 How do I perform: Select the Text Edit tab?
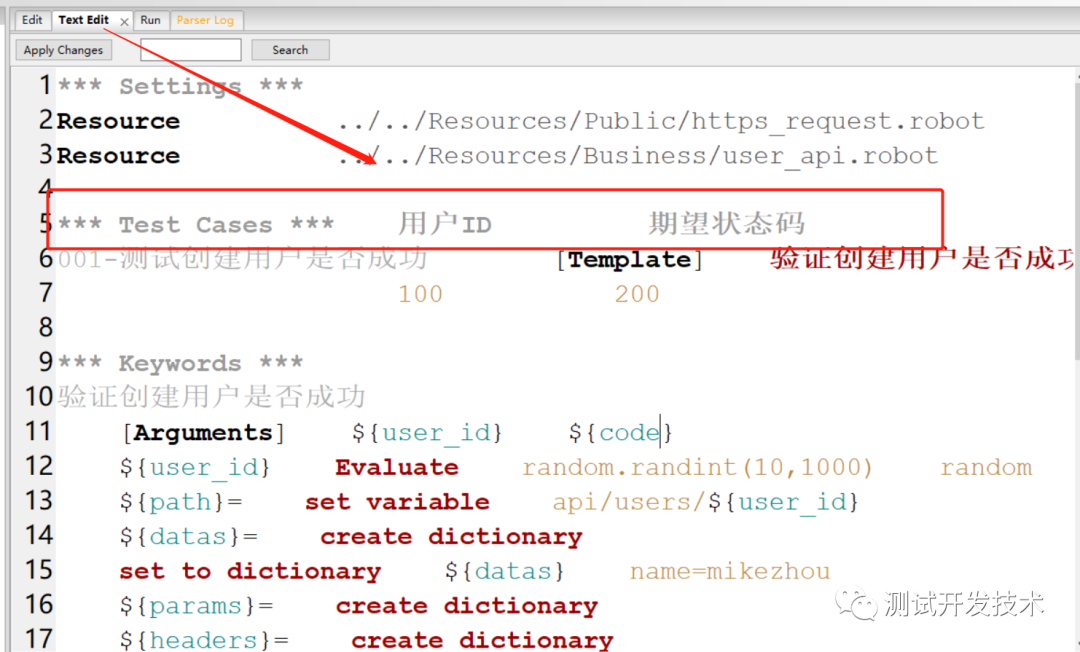83,20
